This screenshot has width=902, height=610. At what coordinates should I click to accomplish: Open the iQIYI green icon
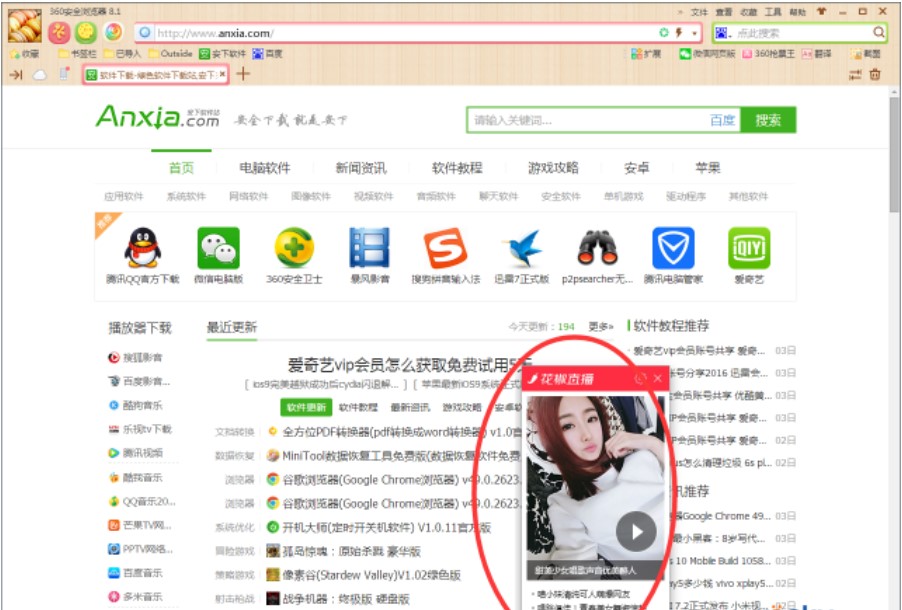tap(748, 247)
